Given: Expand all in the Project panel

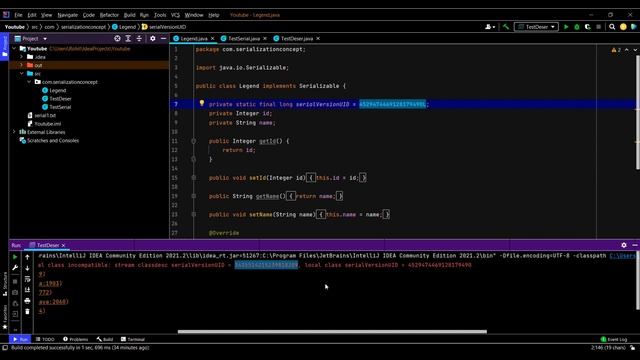Looking at the screenshot, I should (x=128, y=38).
